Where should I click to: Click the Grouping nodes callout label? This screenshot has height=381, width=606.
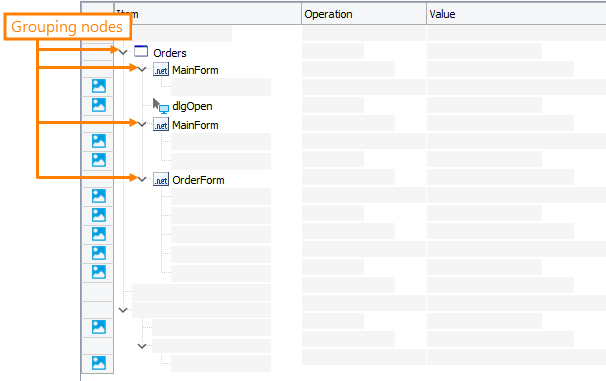click(x=67, y=27)
